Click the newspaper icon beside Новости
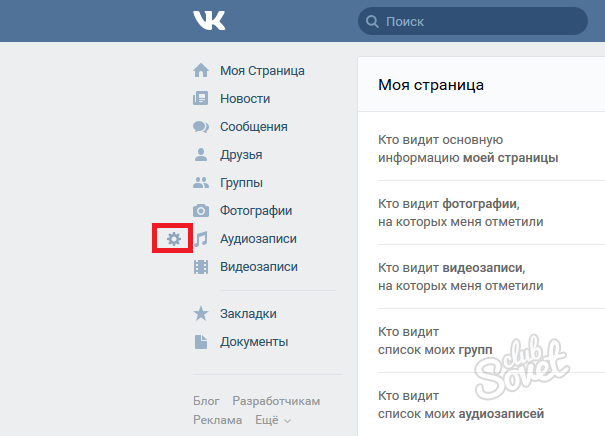The height and width of the screenshot is (436, 605). [x=201, y=98]
